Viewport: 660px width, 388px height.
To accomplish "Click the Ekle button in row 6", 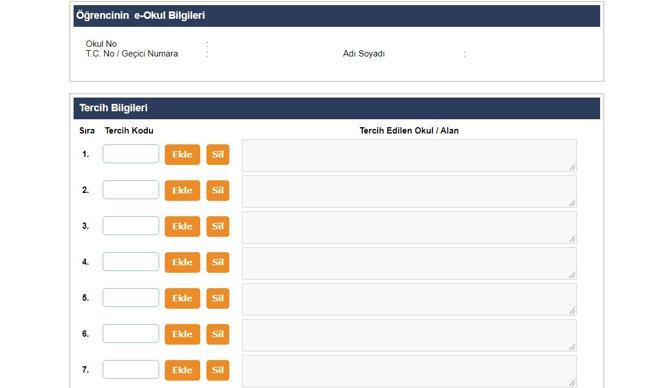I will (182, 334).
